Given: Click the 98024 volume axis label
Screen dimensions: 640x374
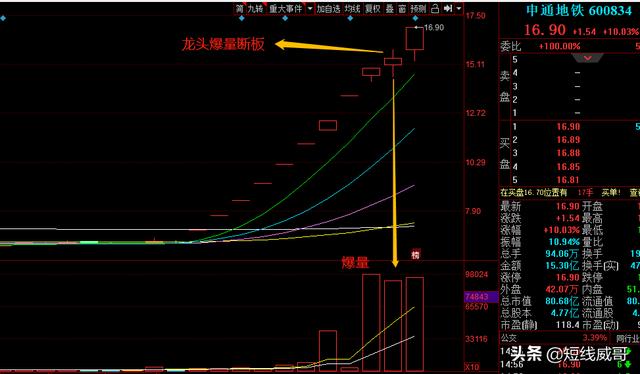Looking at the screenshot, I should [476, 274].
